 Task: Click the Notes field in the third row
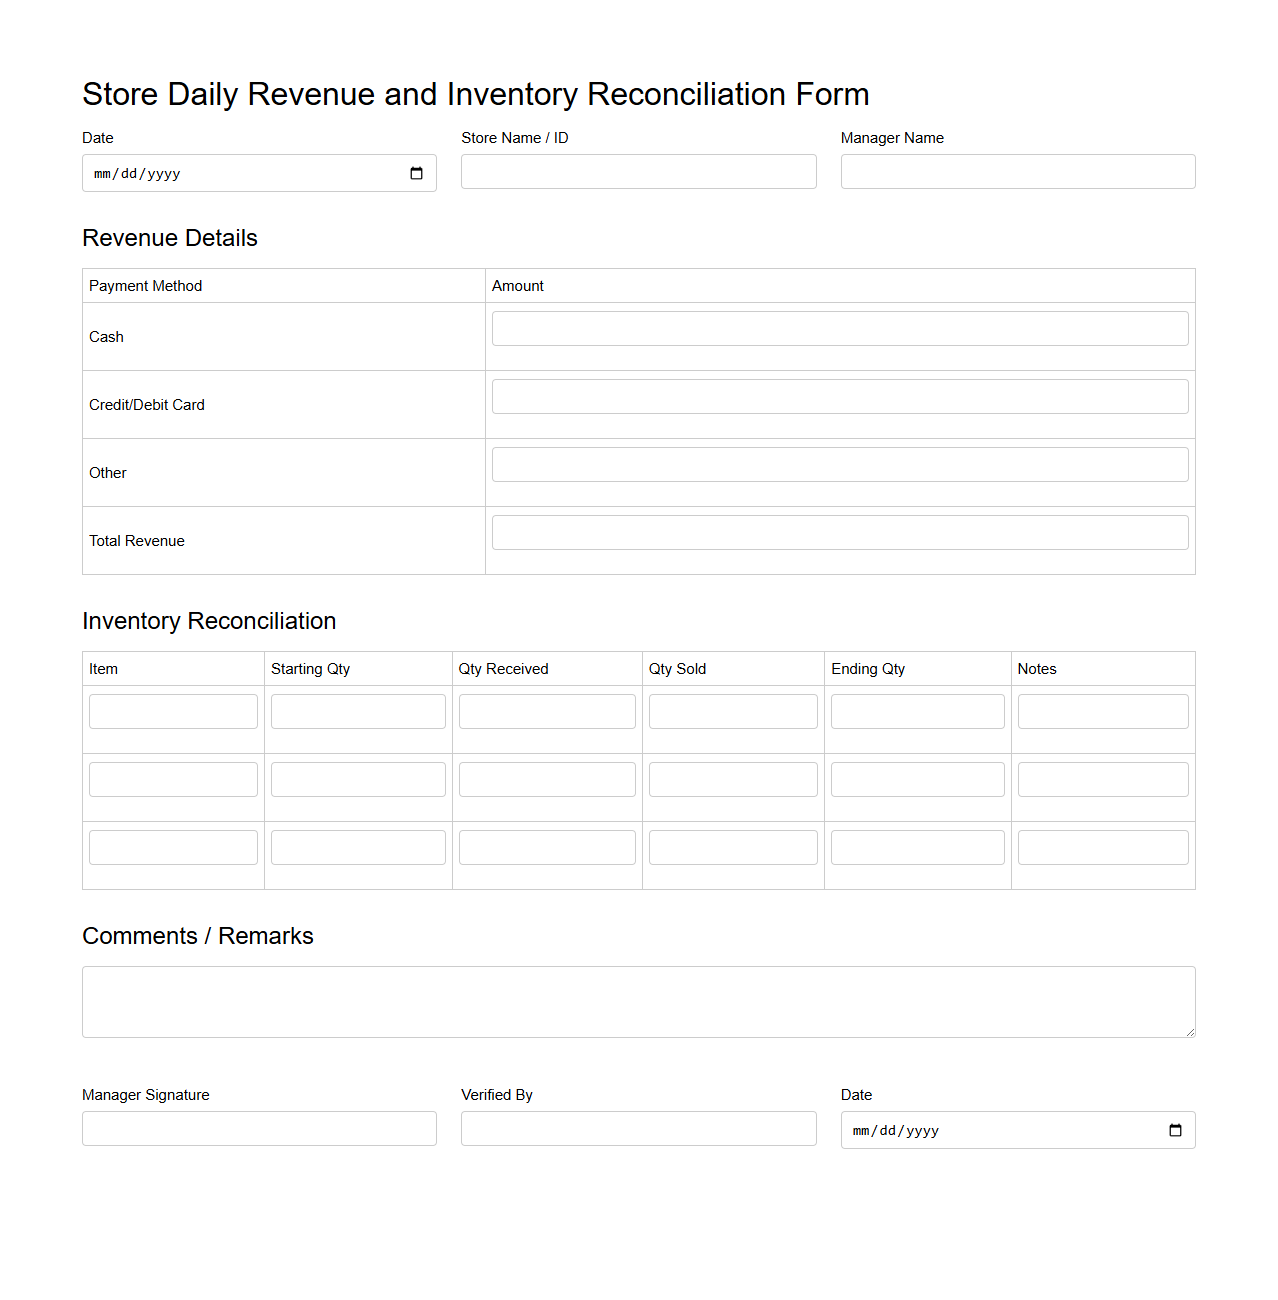1102,847
